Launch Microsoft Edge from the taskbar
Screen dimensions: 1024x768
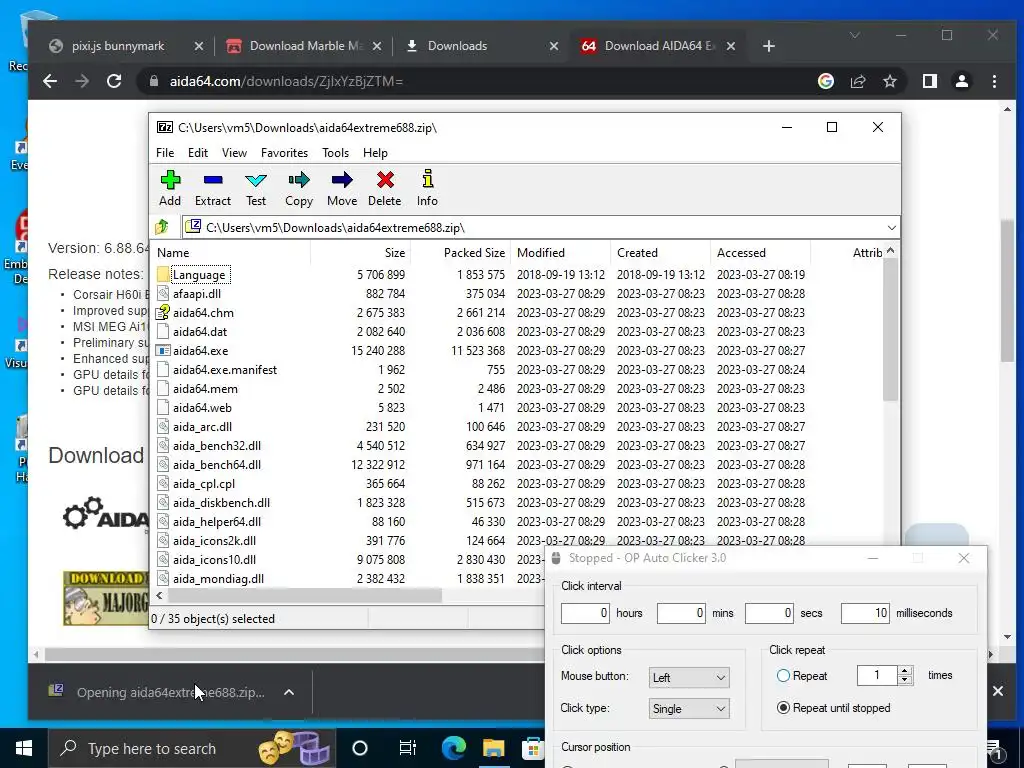coord(453,748)
